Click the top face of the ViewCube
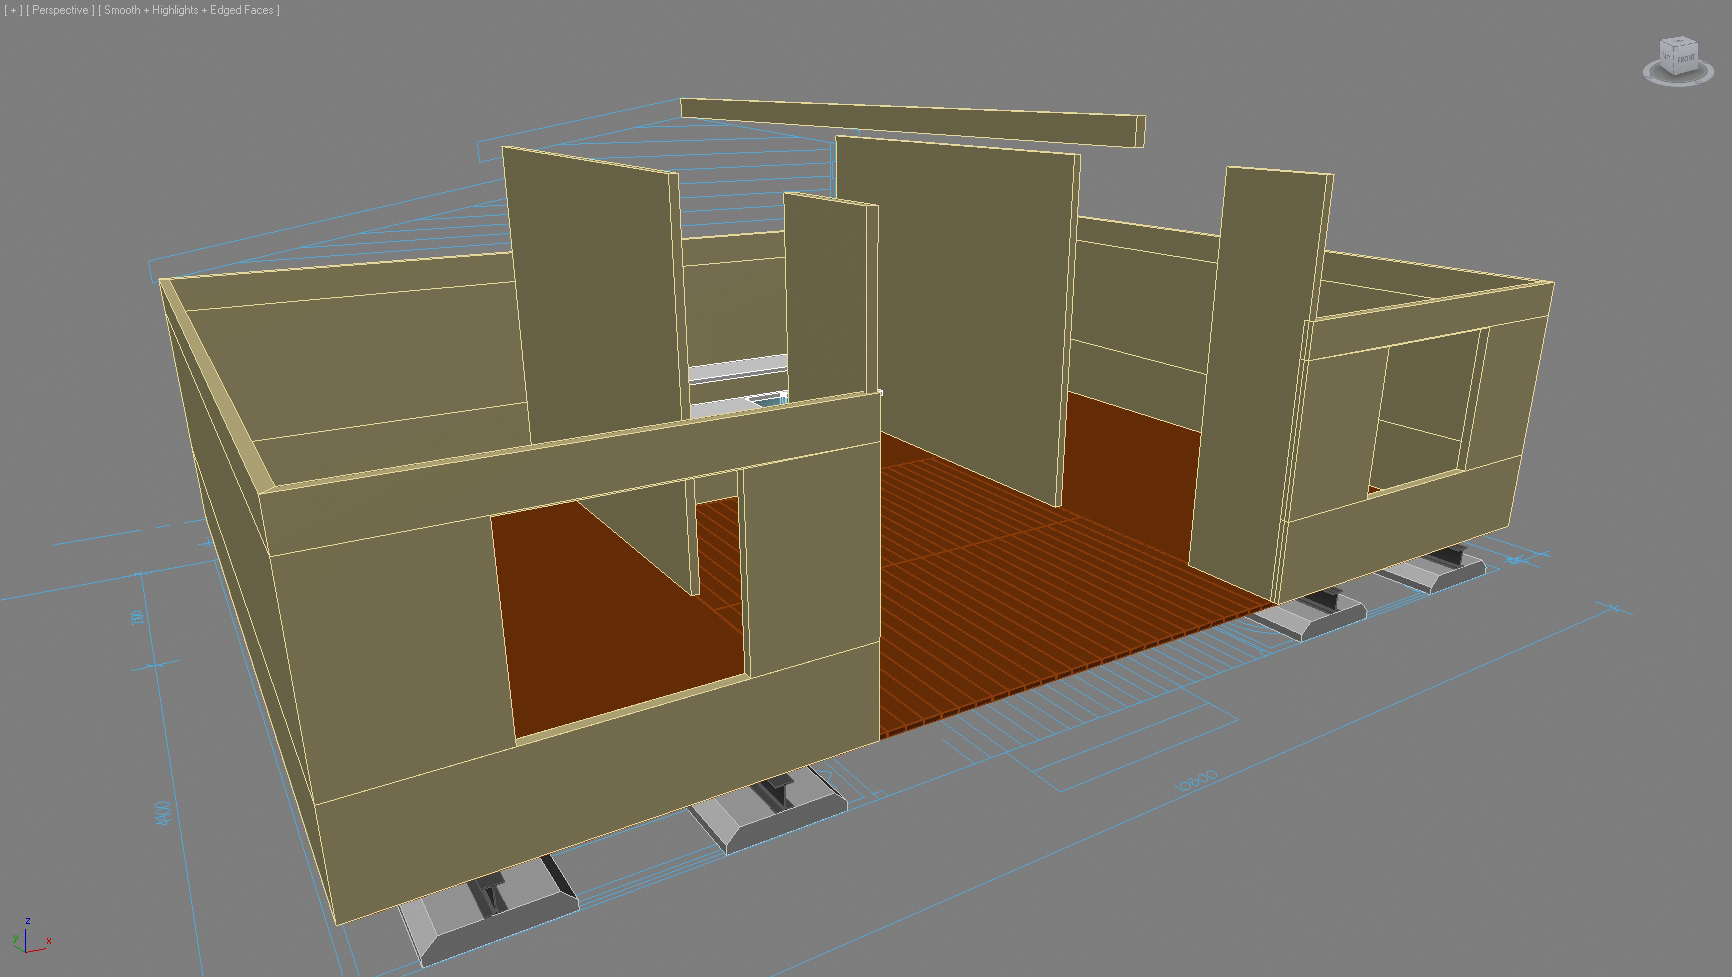 click(1678, 44)
